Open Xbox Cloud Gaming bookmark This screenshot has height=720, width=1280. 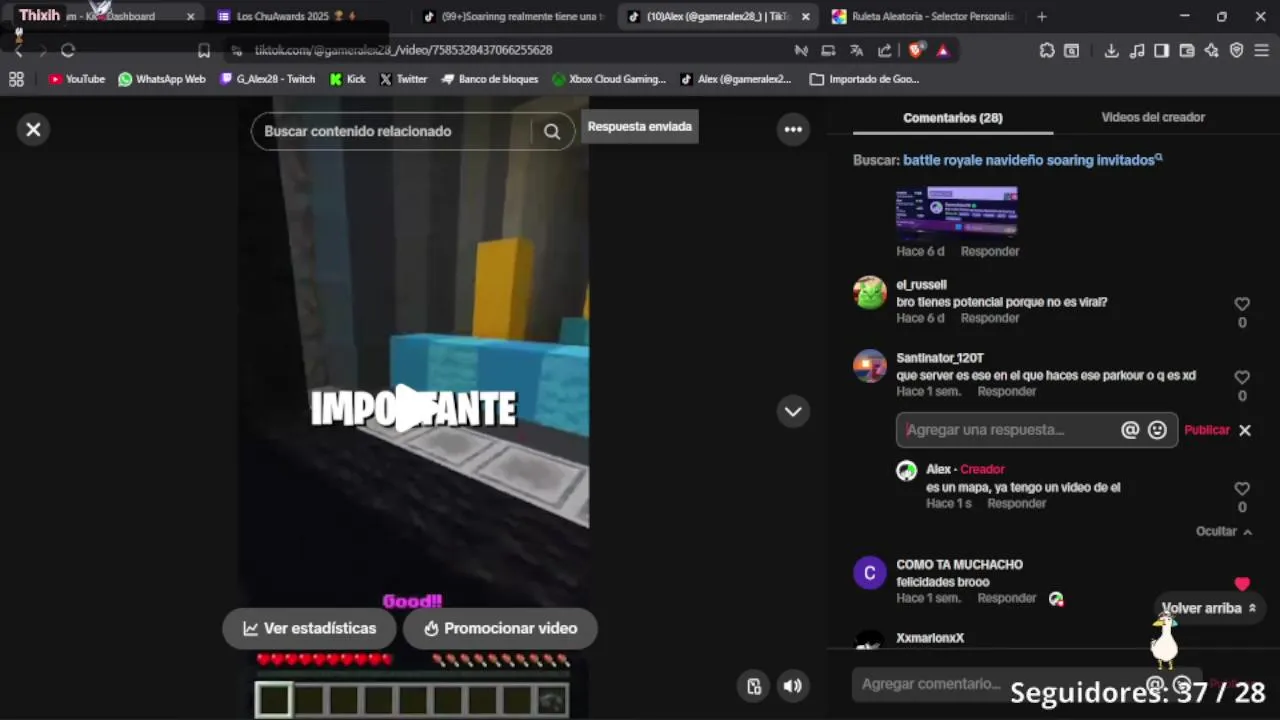(609, 79)
